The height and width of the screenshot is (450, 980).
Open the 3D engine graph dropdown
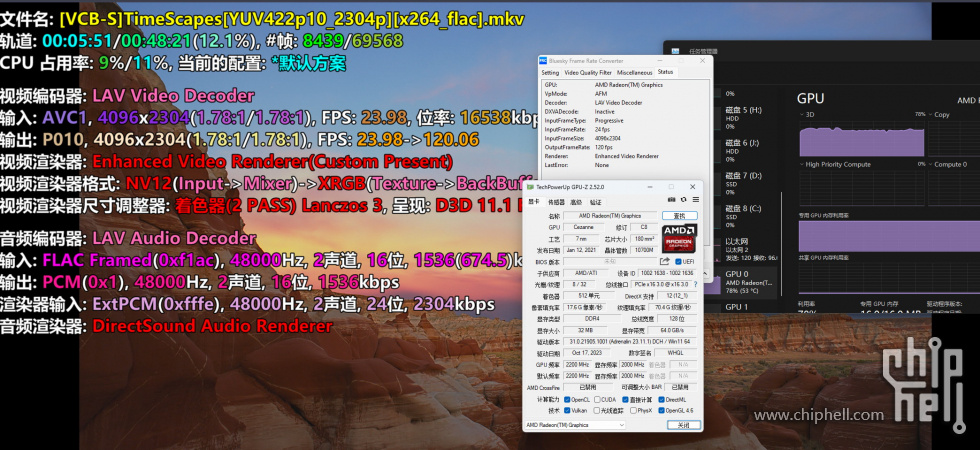pos(802,114)
